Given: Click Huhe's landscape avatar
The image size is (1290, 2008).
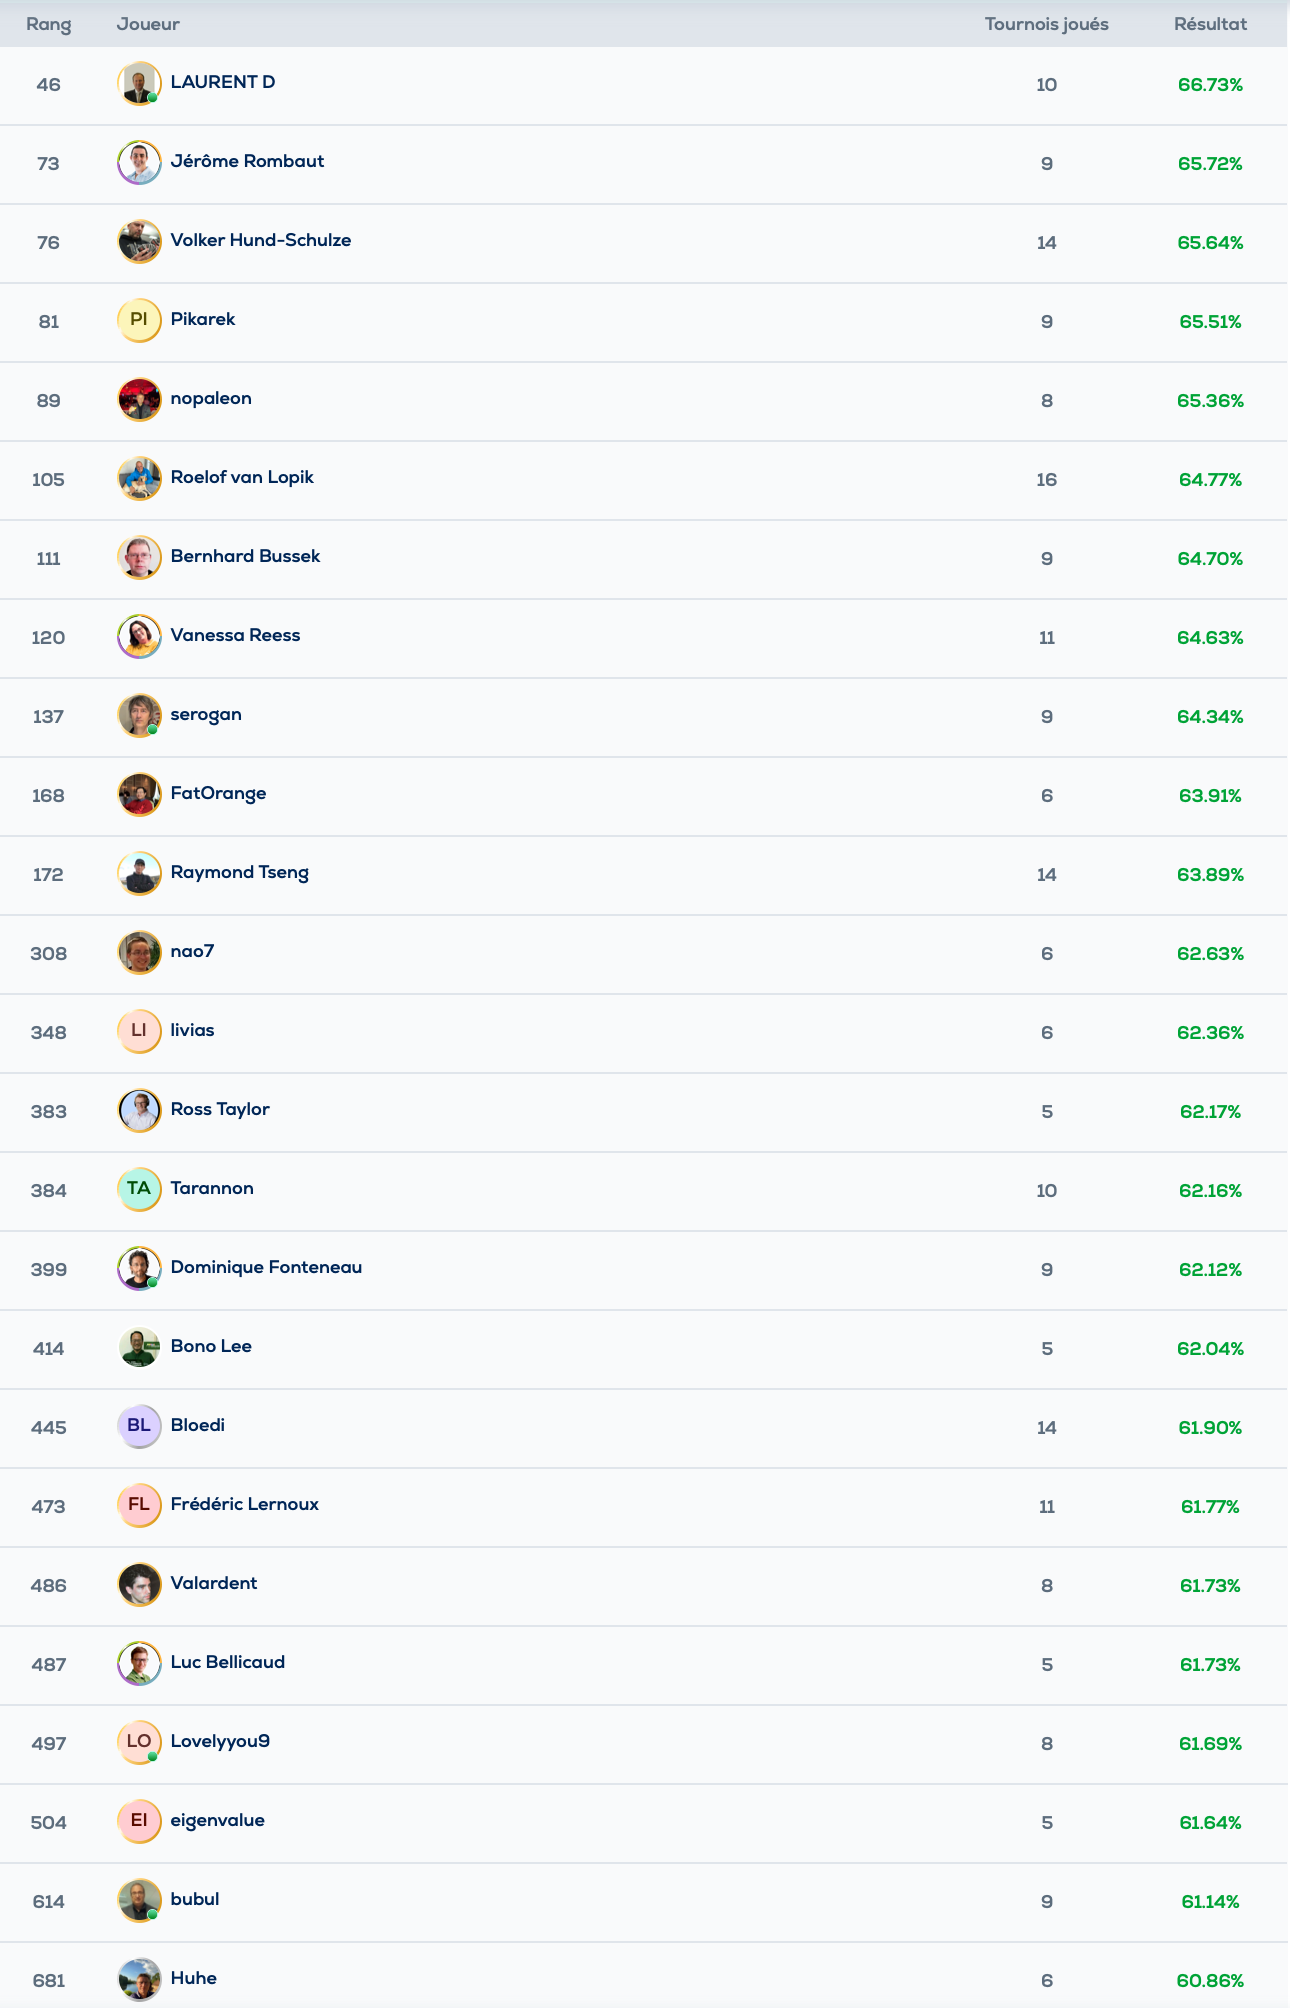Looking at the screenshot, I should [x=139, y=1979].
